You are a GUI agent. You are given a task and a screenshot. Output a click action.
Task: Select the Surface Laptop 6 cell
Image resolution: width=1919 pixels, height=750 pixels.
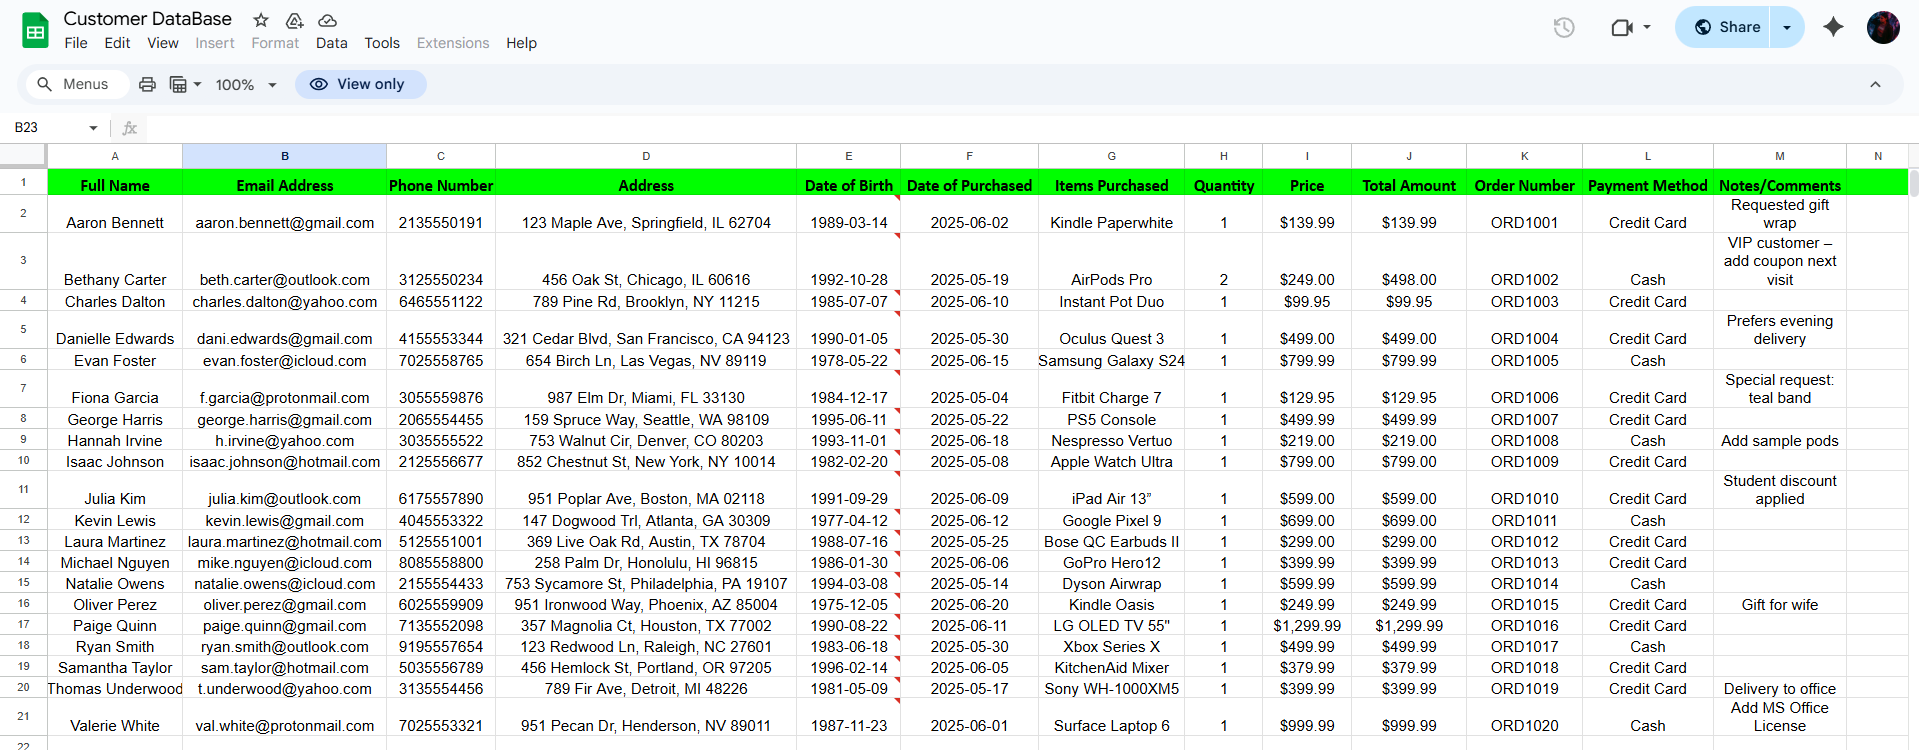coord(1112,717)
